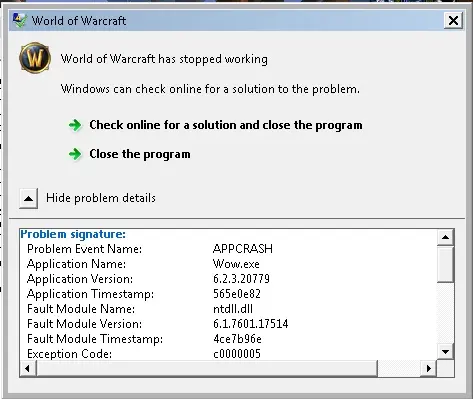Click the Application Name label
The height and width of the screenshot is (399, 473).
(76, 264)
